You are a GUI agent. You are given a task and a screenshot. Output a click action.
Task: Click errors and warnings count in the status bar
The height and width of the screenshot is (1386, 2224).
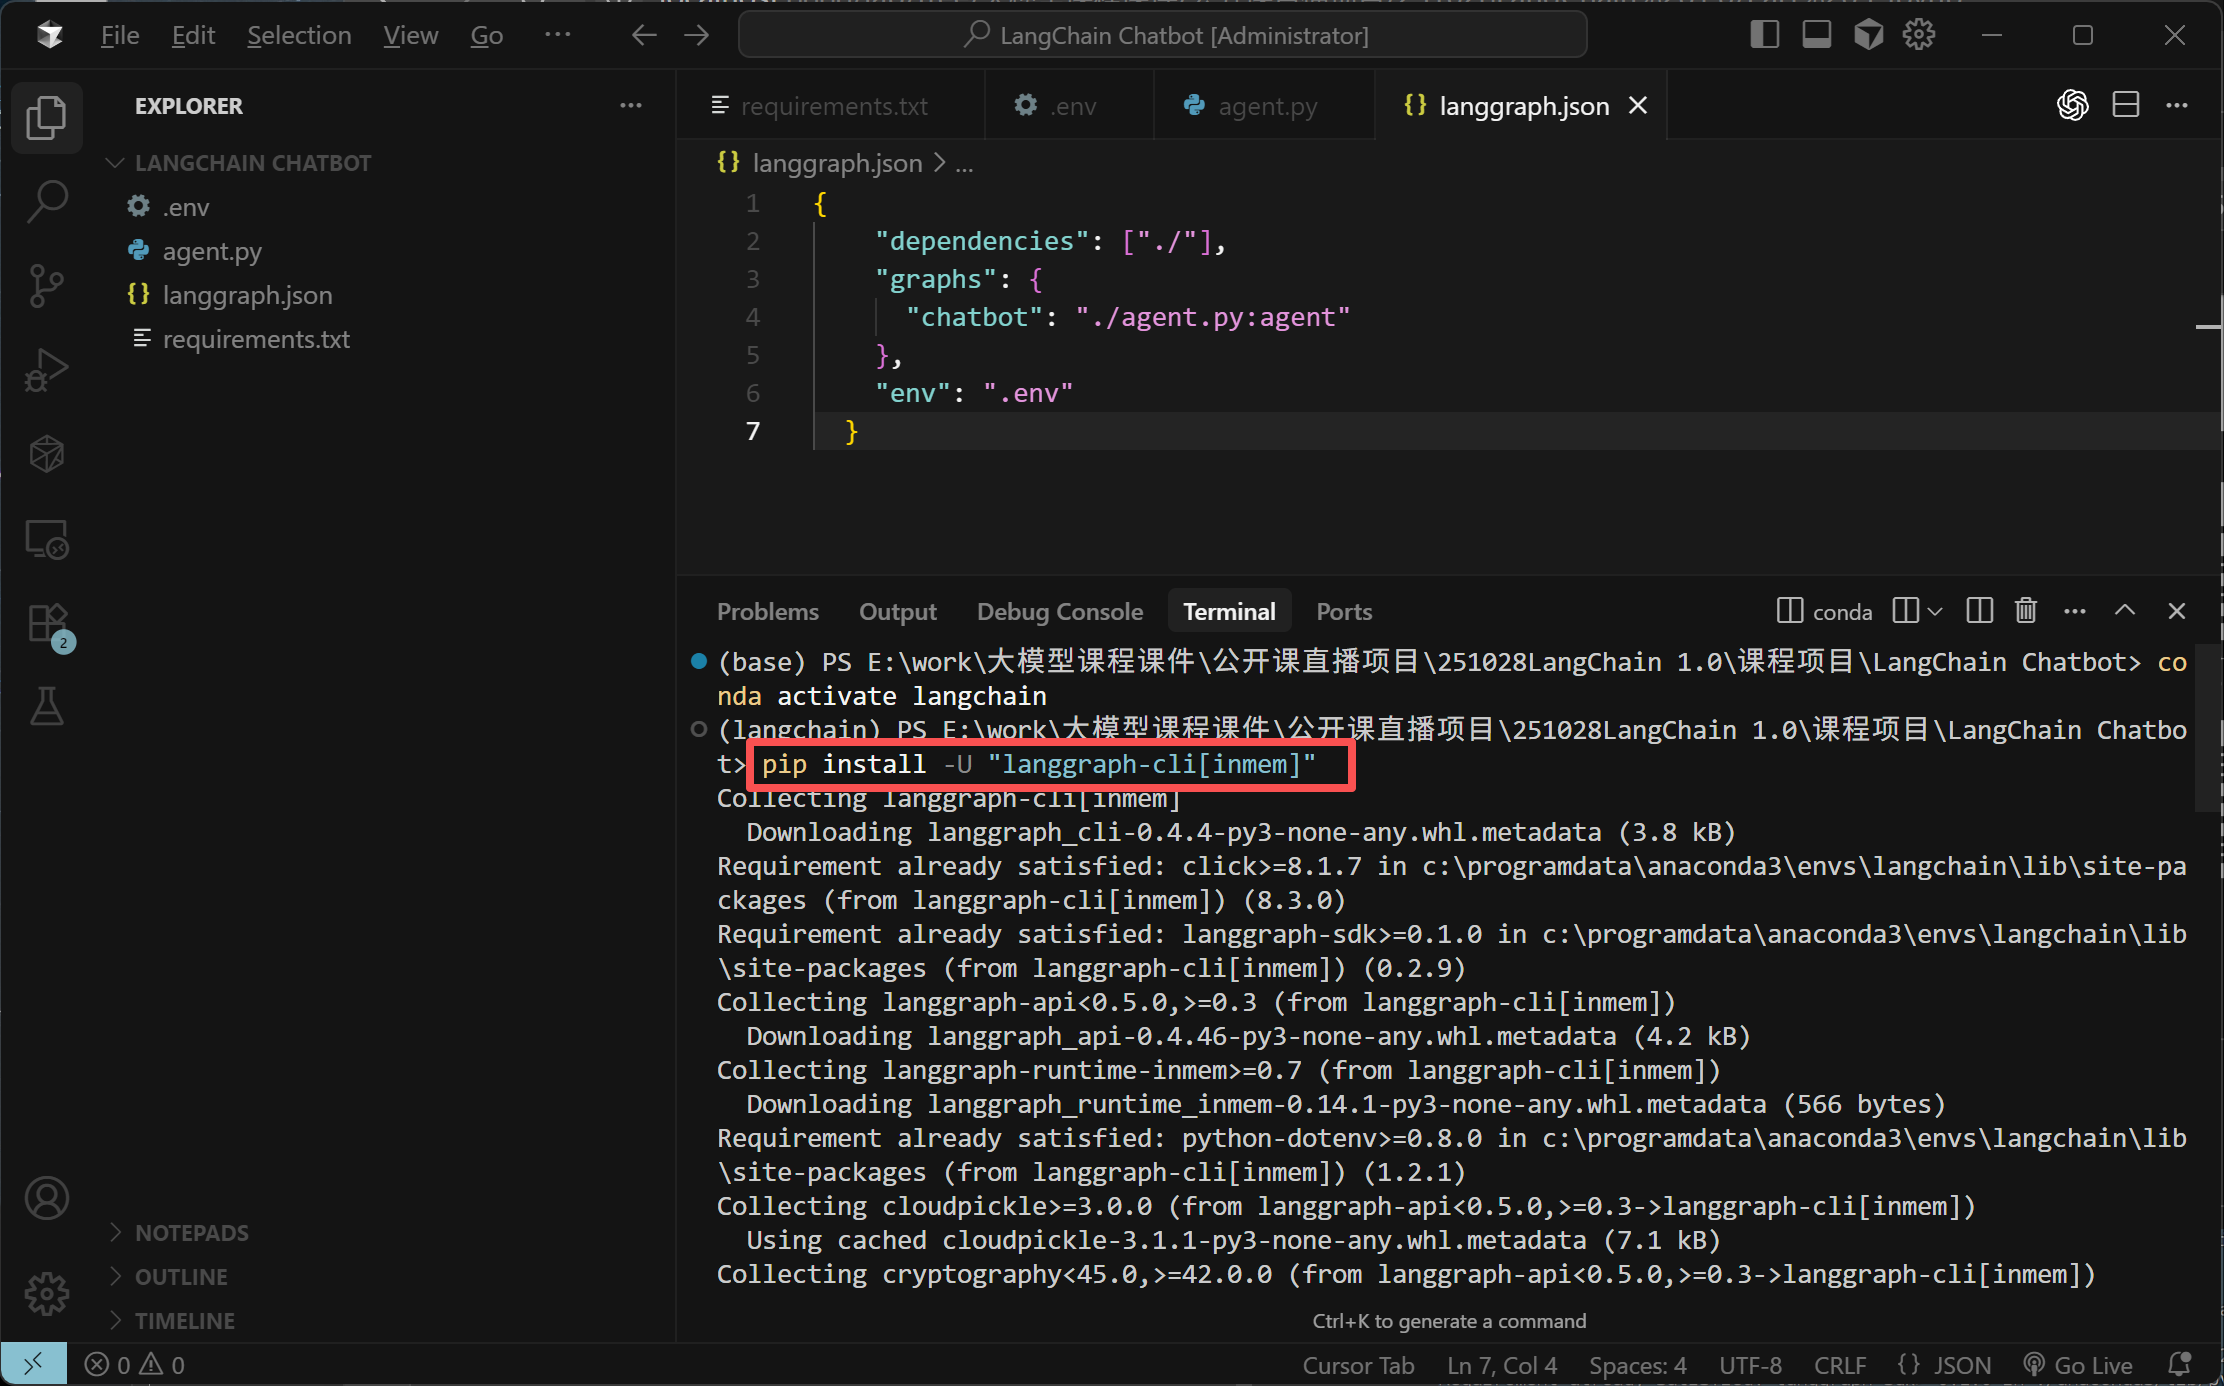135,1364
